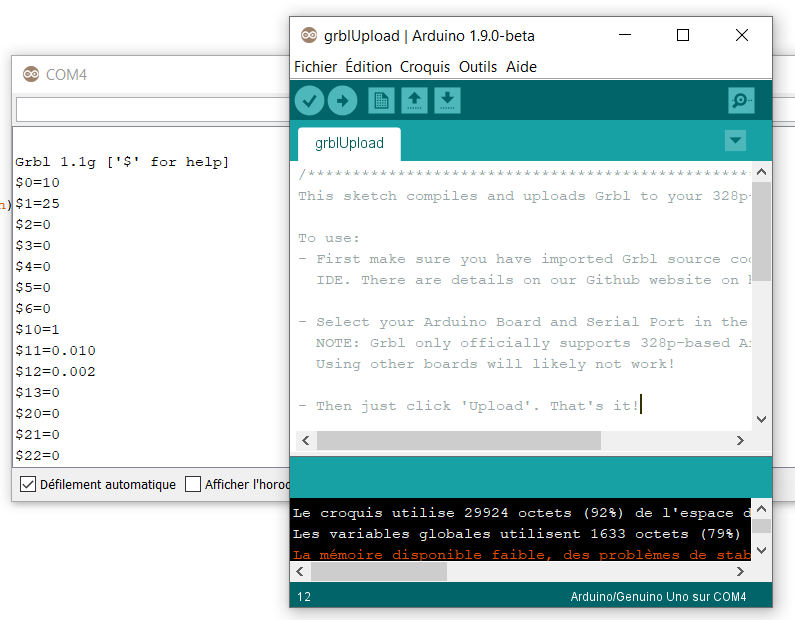The height and width of the screenshot is (620, 795).
Task: Open the Serial Monitor magnifier icon
Action: pyautogui.click(x=741, y=100)
